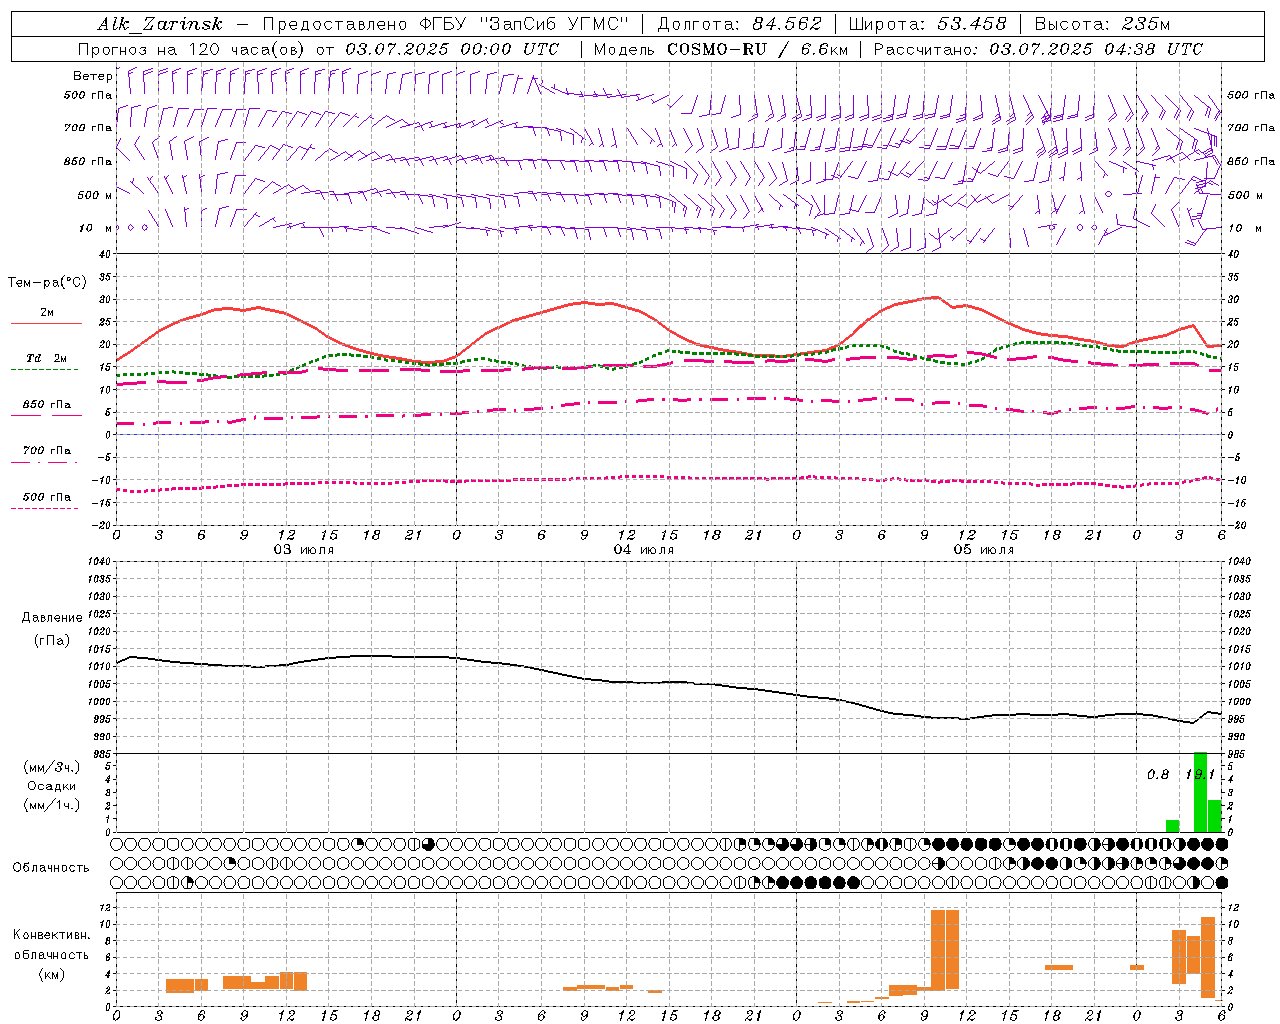Select the forecast start time 03.07.2025 00:00 UTC
The width and height of the screenshot is (1280, 1024).
click(x=452, y=49)
